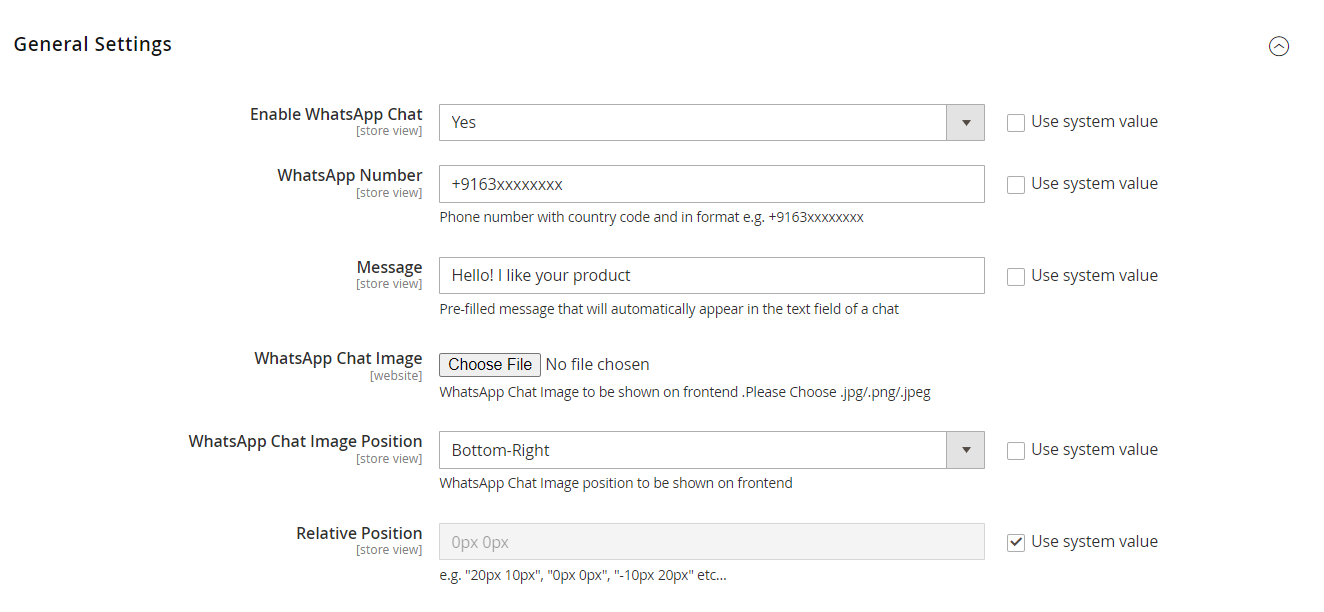Click the Message field label

[389, 267]
